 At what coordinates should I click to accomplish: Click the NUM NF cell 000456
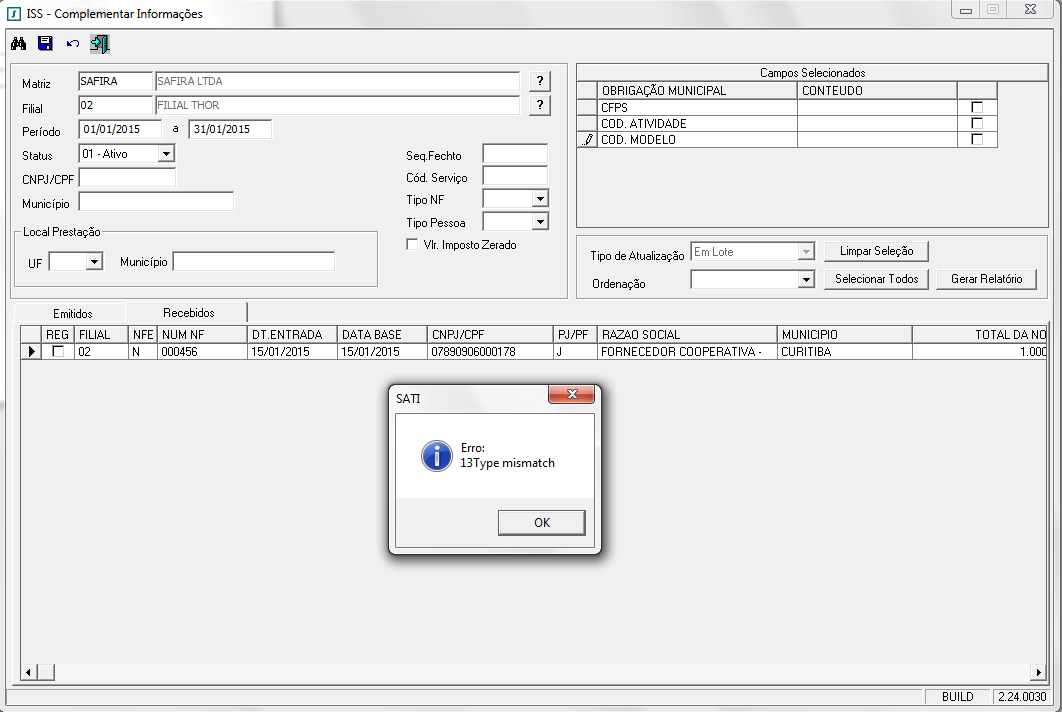(x=202, y=352)
